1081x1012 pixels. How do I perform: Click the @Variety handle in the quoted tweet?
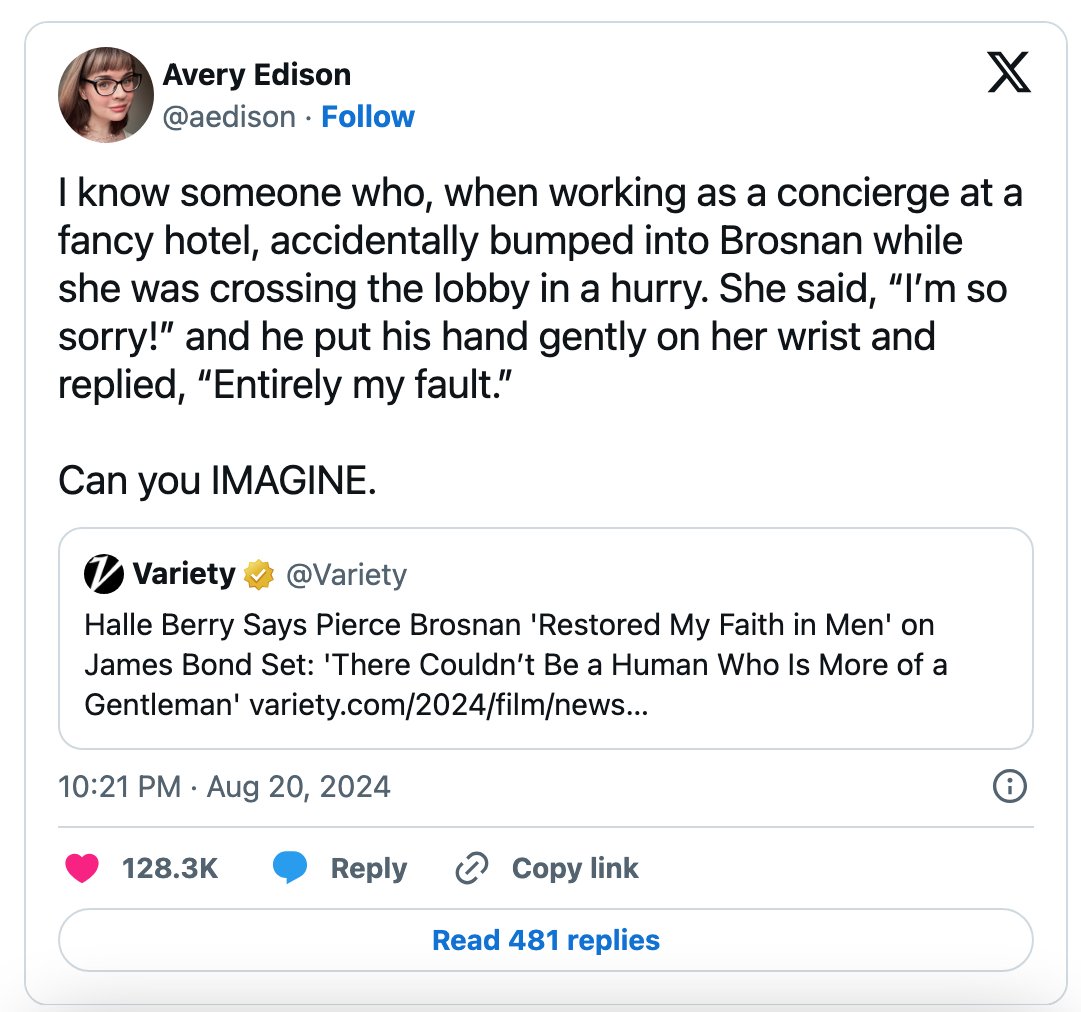[346, 574]
